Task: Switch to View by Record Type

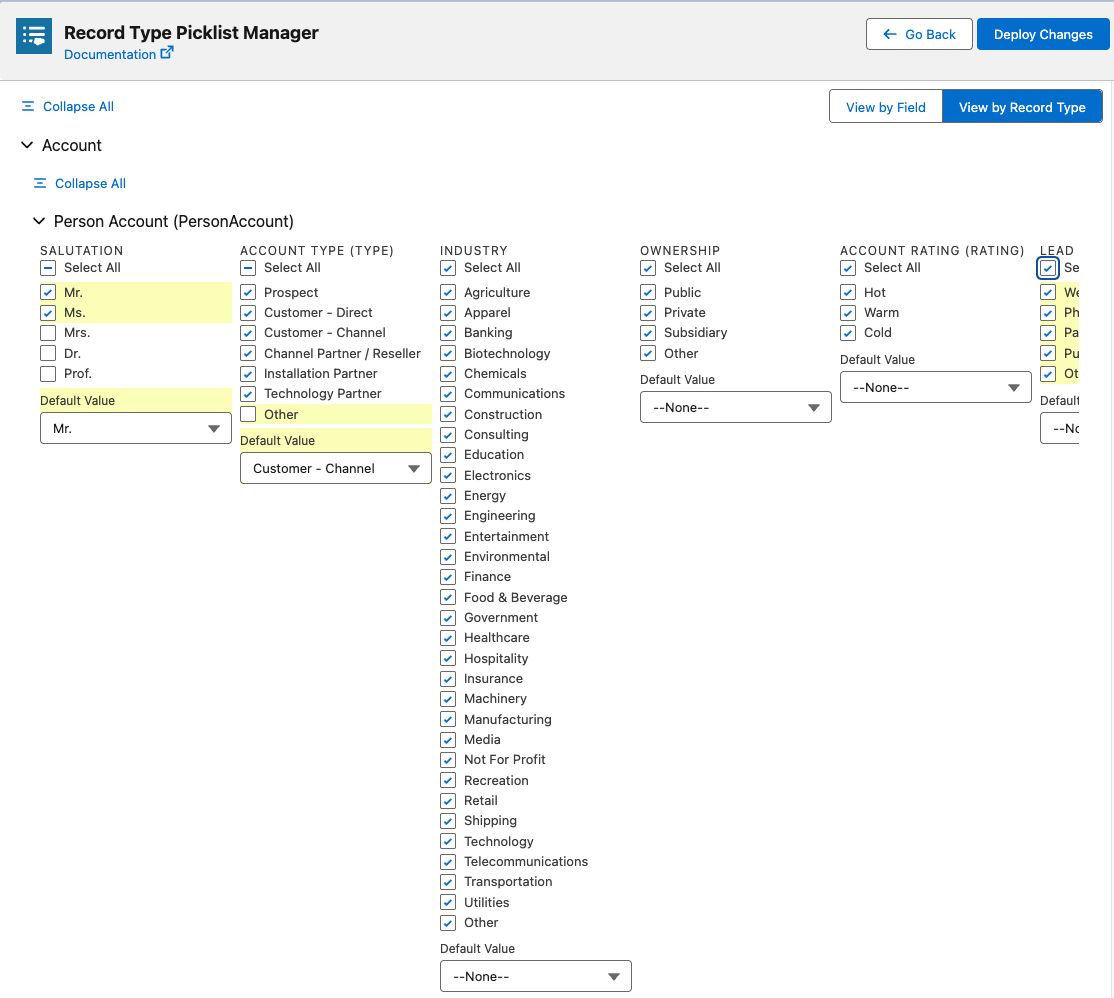Action: 1022,107
